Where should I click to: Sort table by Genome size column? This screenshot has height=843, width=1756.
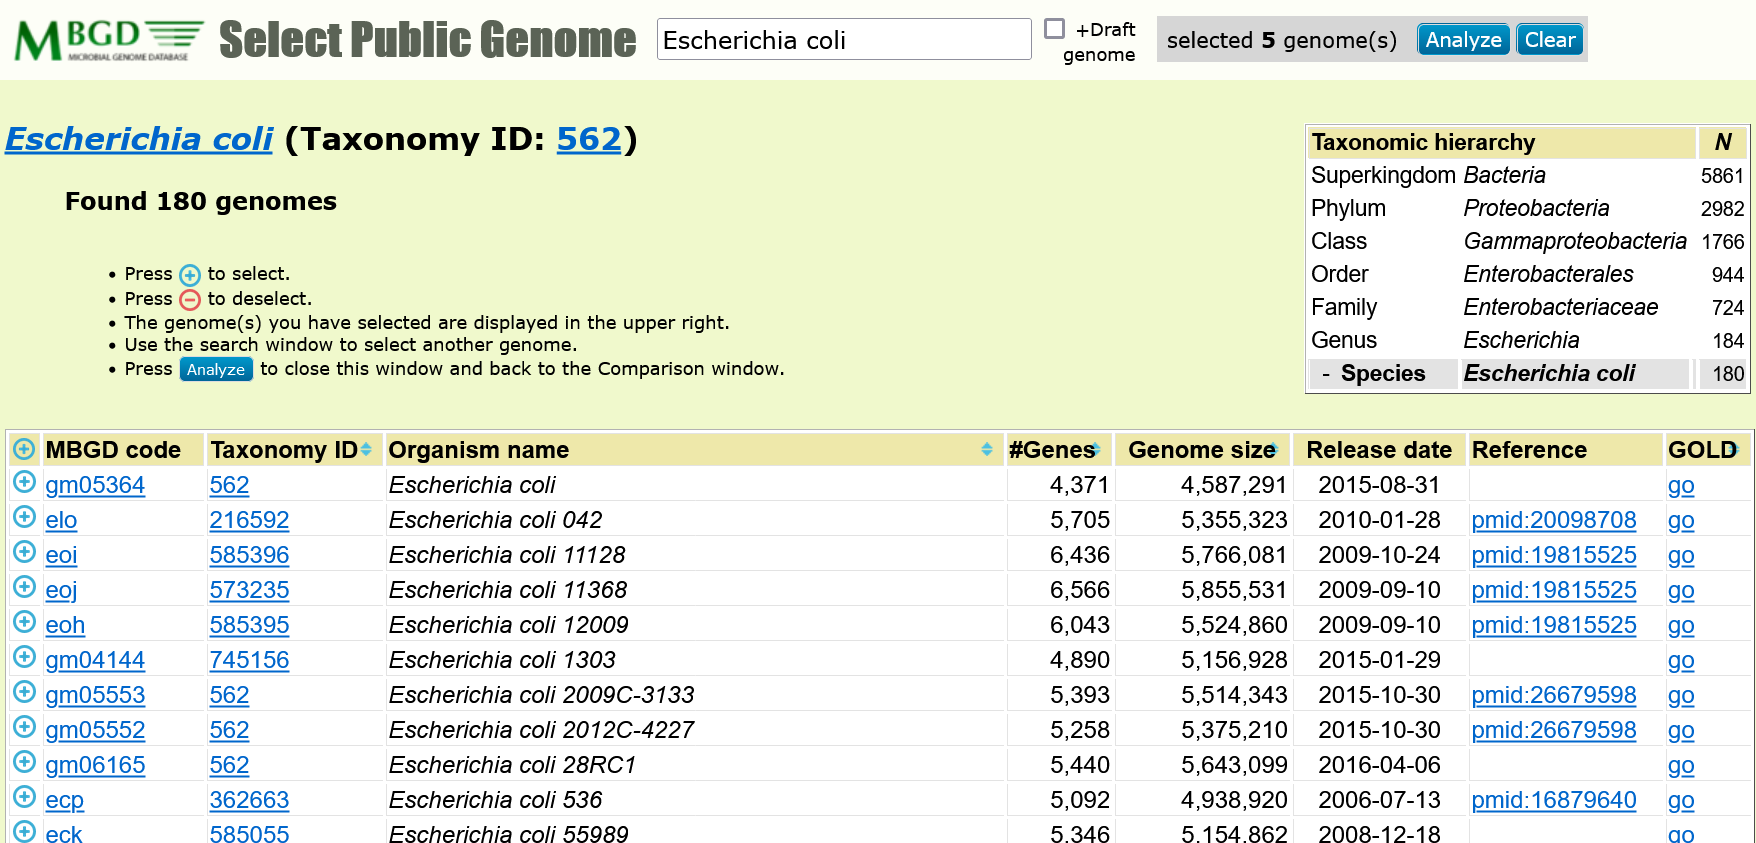1274,450
